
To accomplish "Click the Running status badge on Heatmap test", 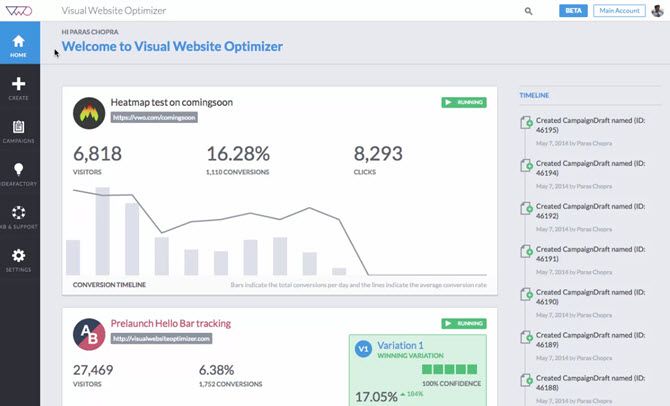I will pyautogui.click(x=463, y=102).
